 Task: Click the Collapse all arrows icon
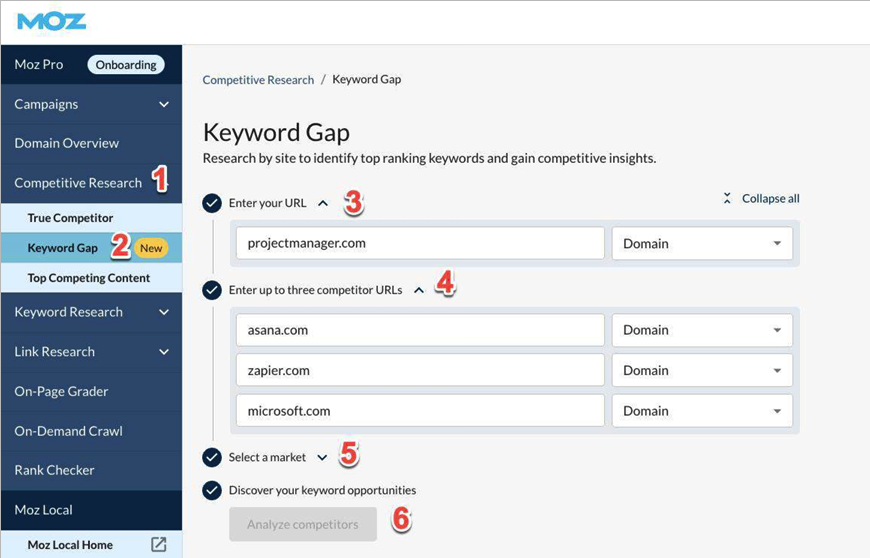[x=727, y=199]
